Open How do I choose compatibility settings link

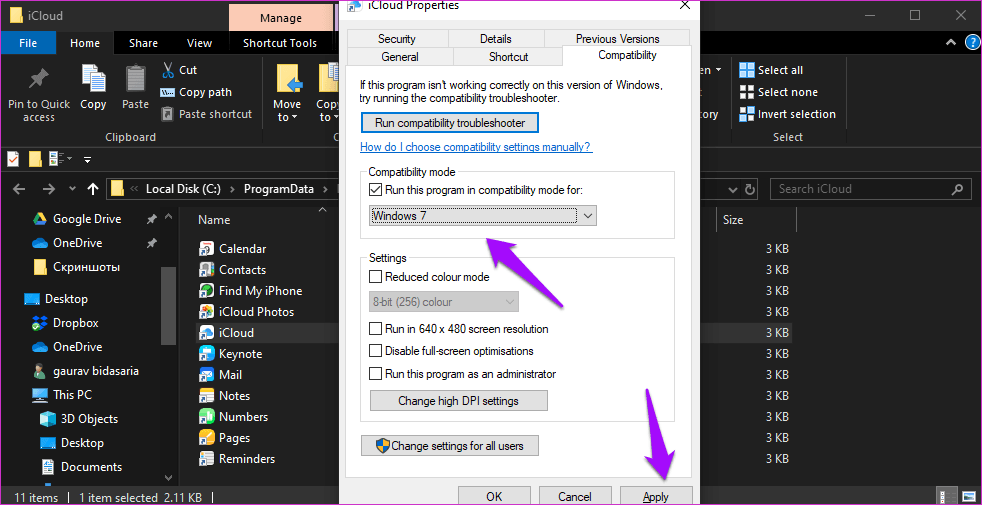pos(476,147)
